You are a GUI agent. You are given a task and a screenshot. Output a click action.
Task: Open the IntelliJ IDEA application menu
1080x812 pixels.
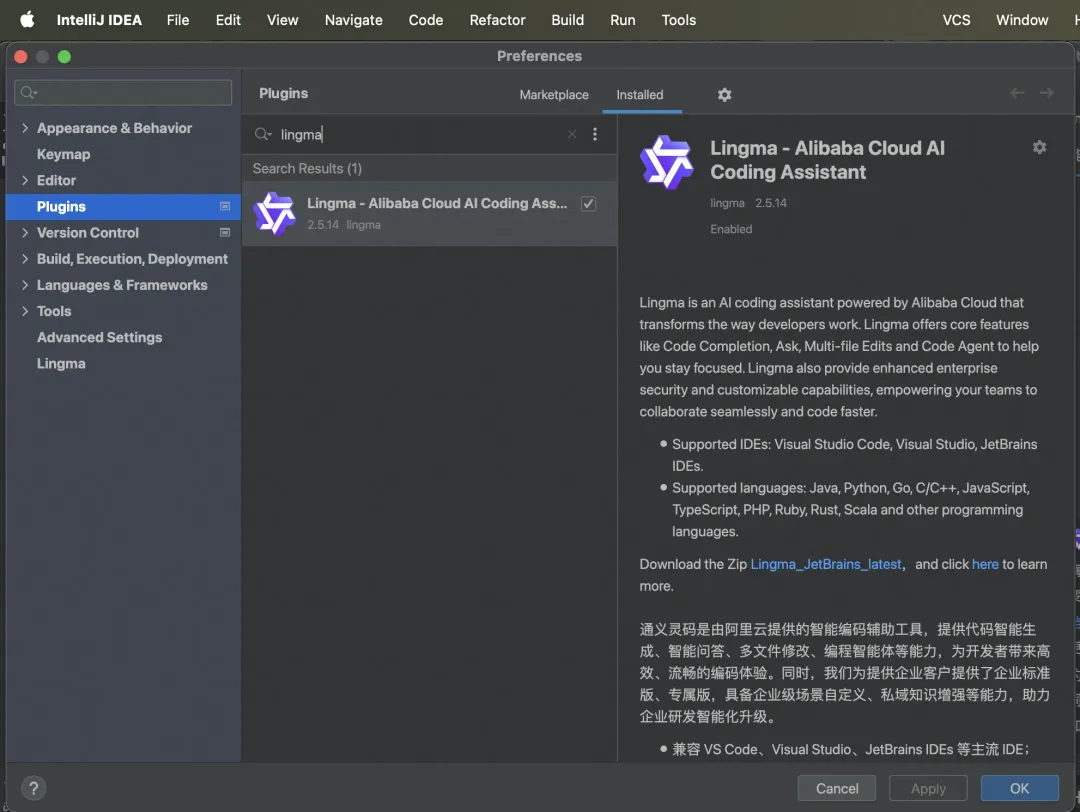(99, 20)
